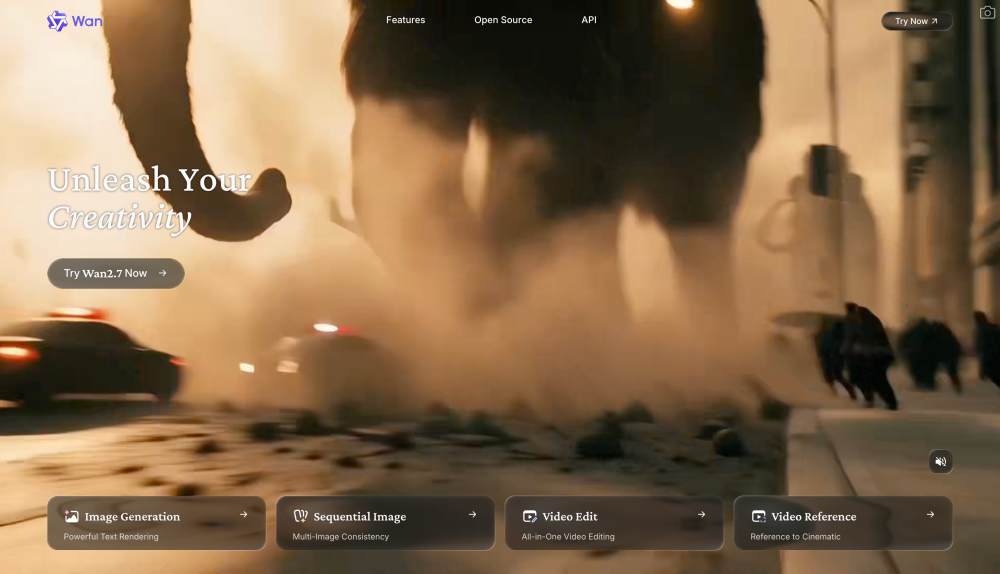
Task: Click 'Multi-Image Consistency' text
Action: click(x=341, y=537)
